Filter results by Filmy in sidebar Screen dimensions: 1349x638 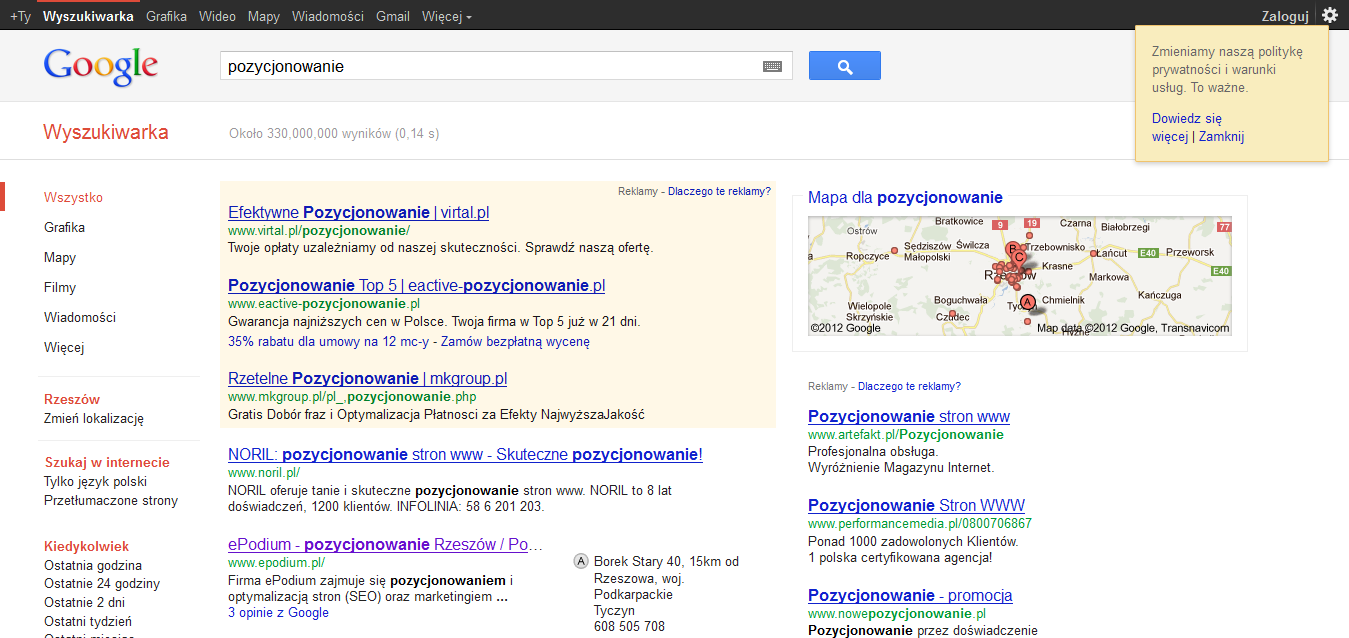(x=60, y=287)
